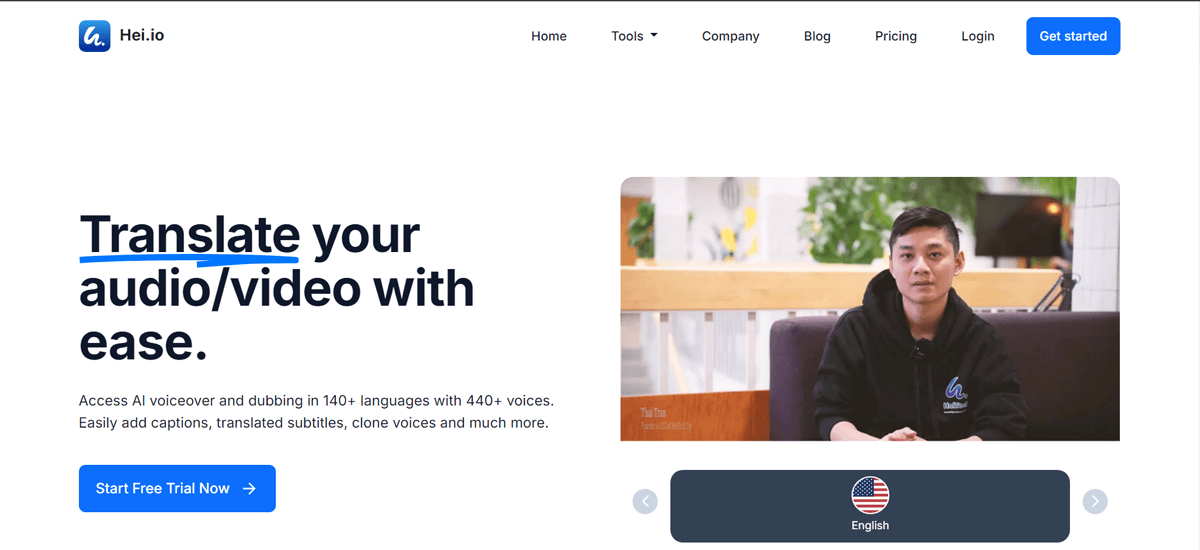
Task: Click the Tools dropdown caret
Action: (654, 36)
